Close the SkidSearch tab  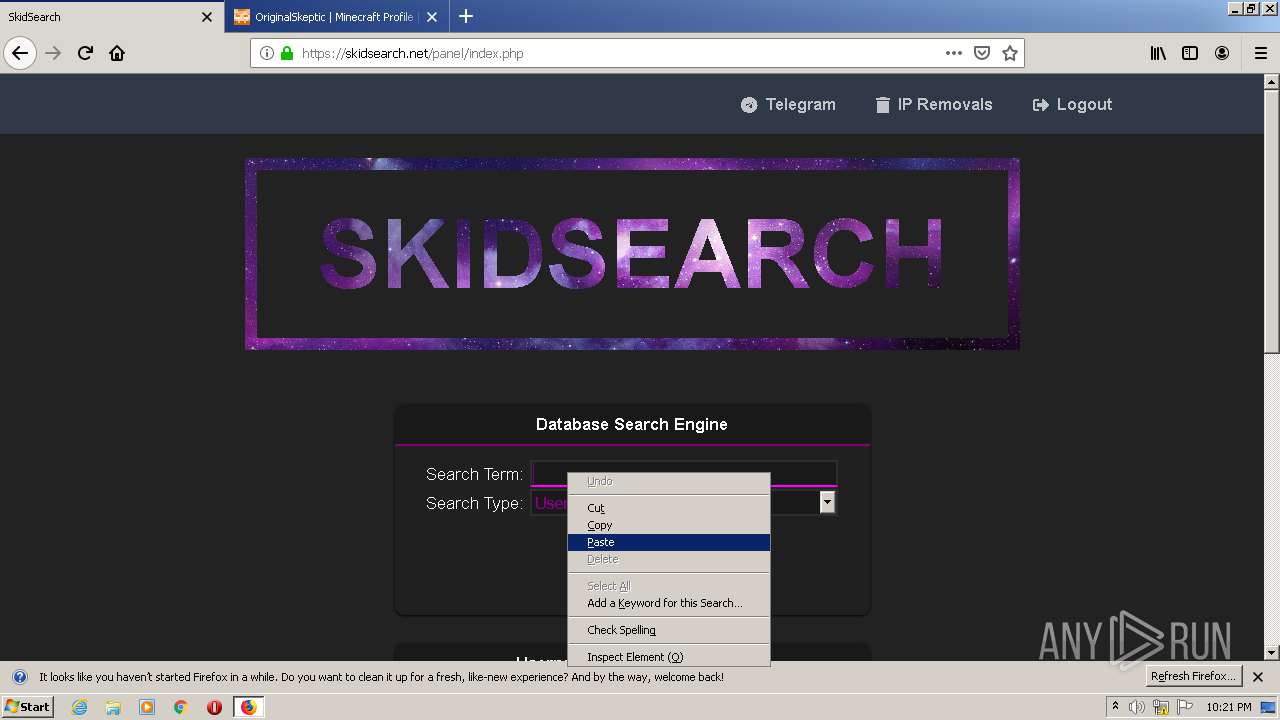point(207,17)
